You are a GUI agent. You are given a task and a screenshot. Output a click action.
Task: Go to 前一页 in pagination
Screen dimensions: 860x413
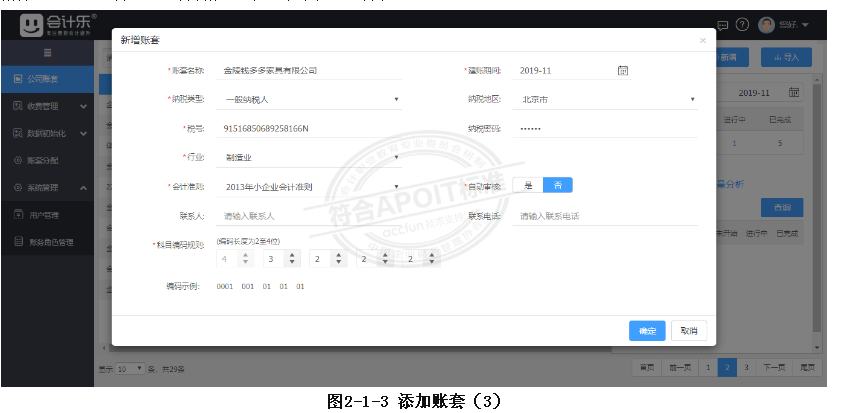(680, 368)
